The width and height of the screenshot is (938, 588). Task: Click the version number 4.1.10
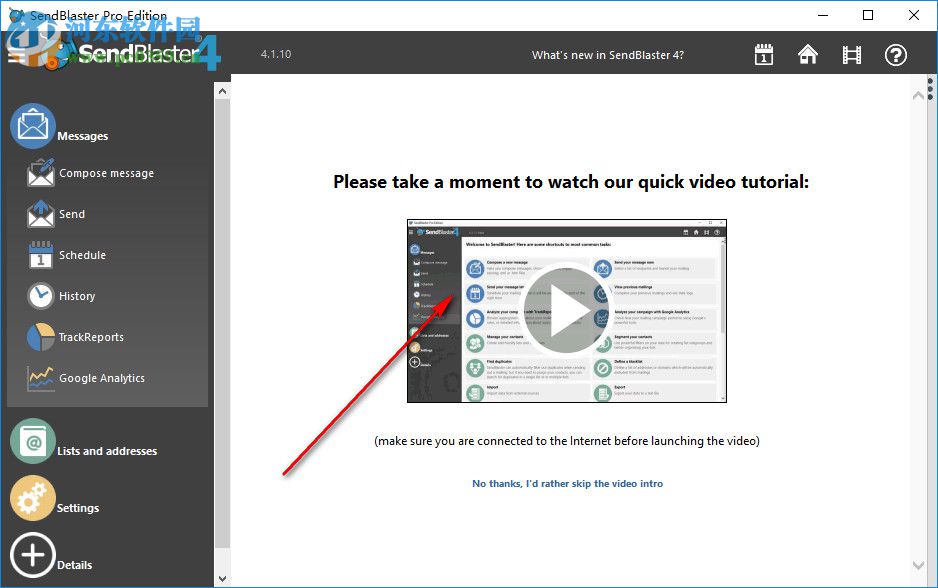click(x=276, y=54)
